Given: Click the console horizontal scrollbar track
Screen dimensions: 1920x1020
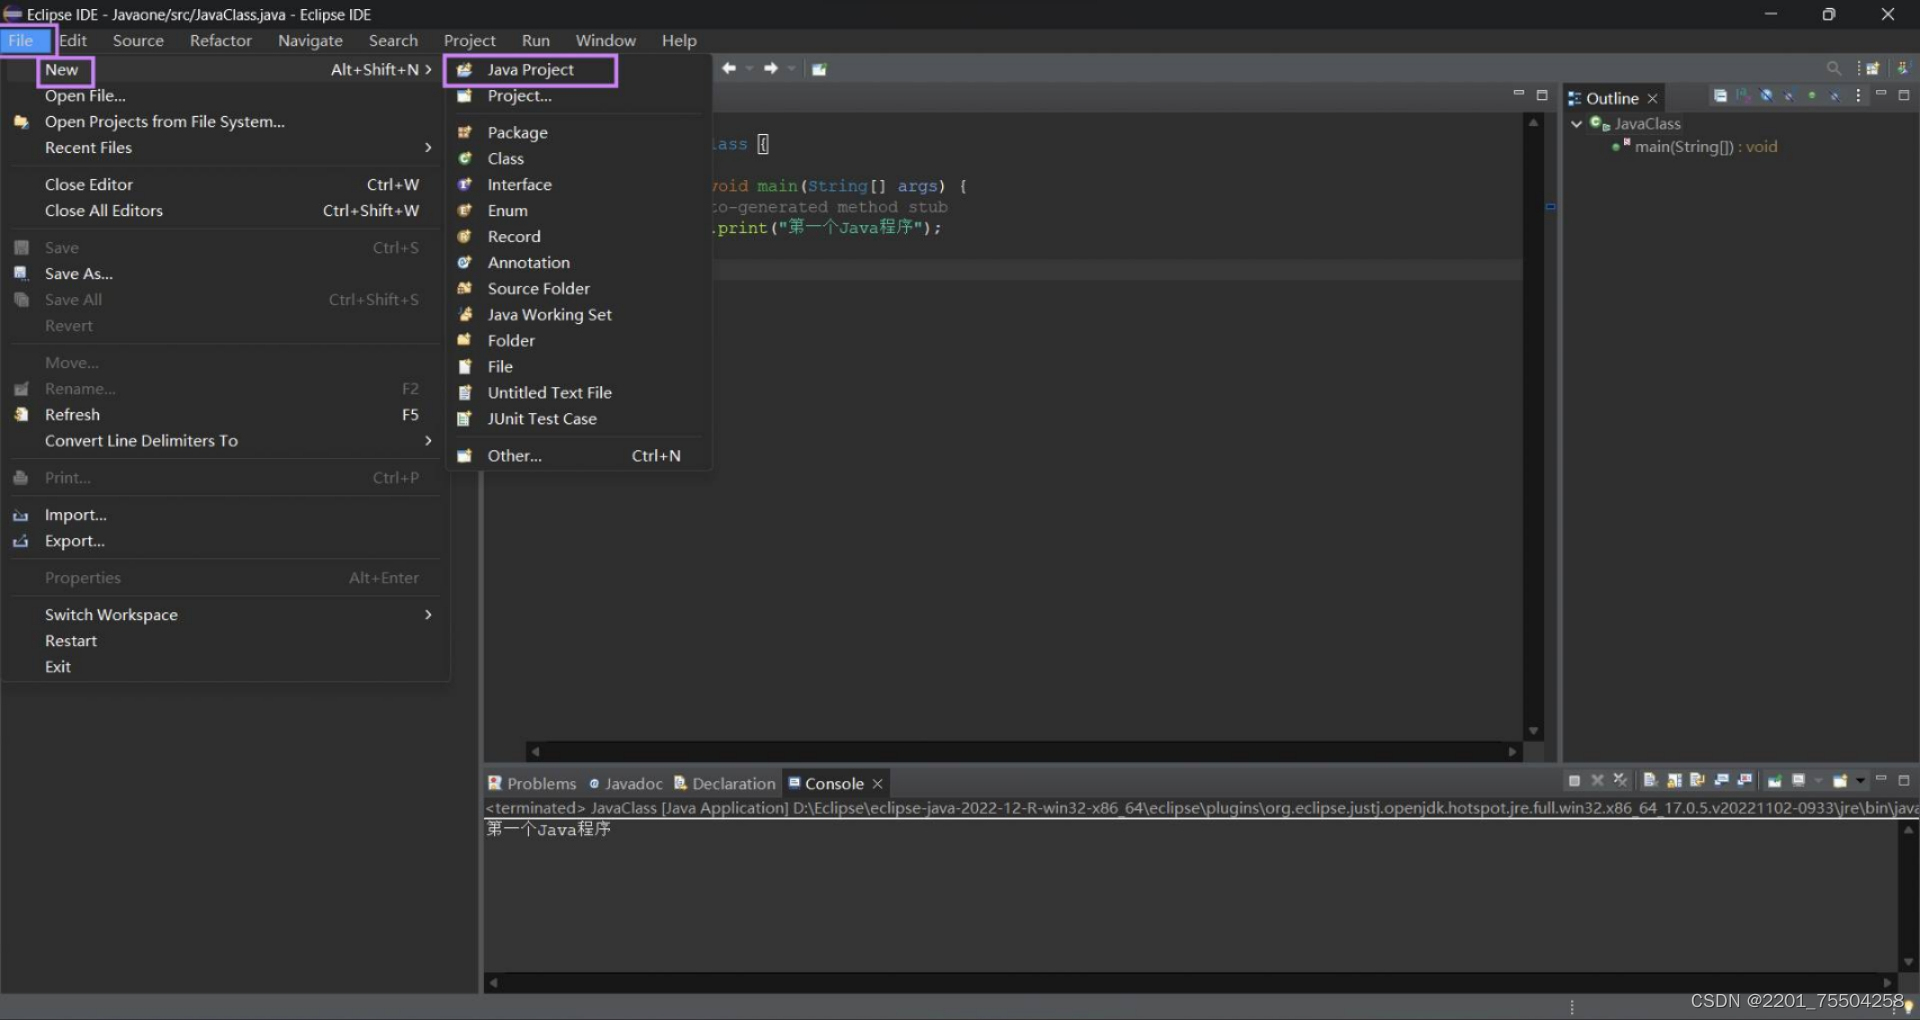Looking at the screenshot, I should 1190,983.
